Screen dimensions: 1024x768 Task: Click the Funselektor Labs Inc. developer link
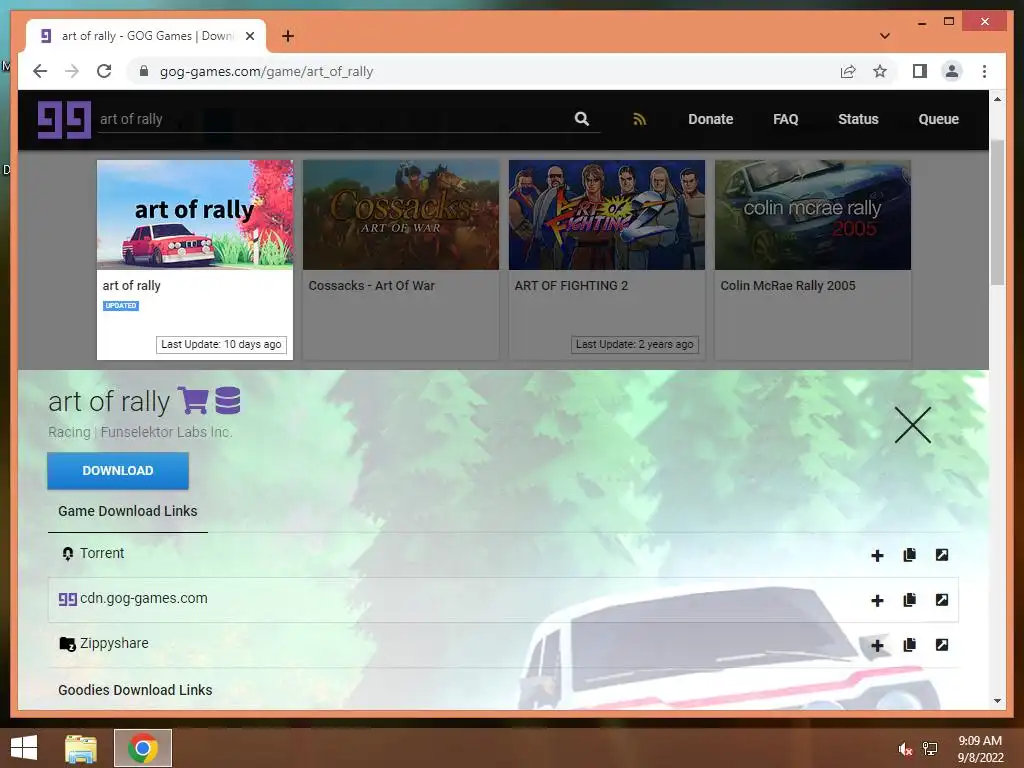click(x=166, y=432)
